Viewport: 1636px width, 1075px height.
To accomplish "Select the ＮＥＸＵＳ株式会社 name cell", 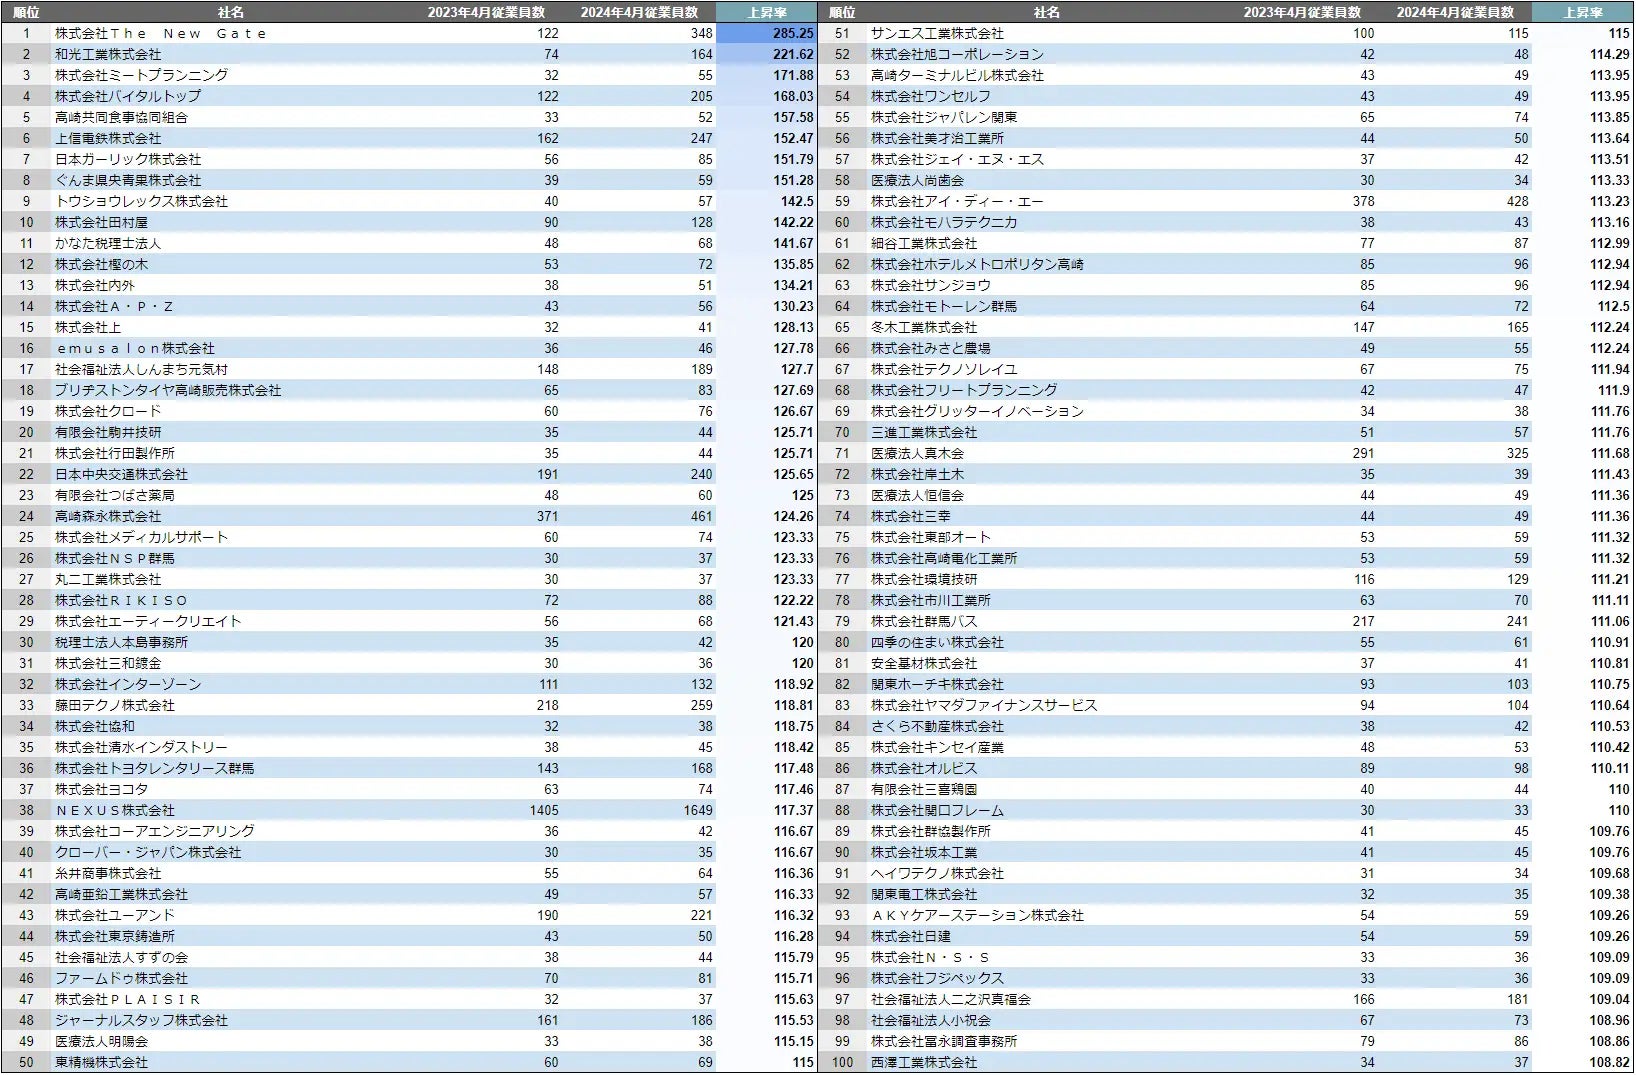I will coord(115,810).
